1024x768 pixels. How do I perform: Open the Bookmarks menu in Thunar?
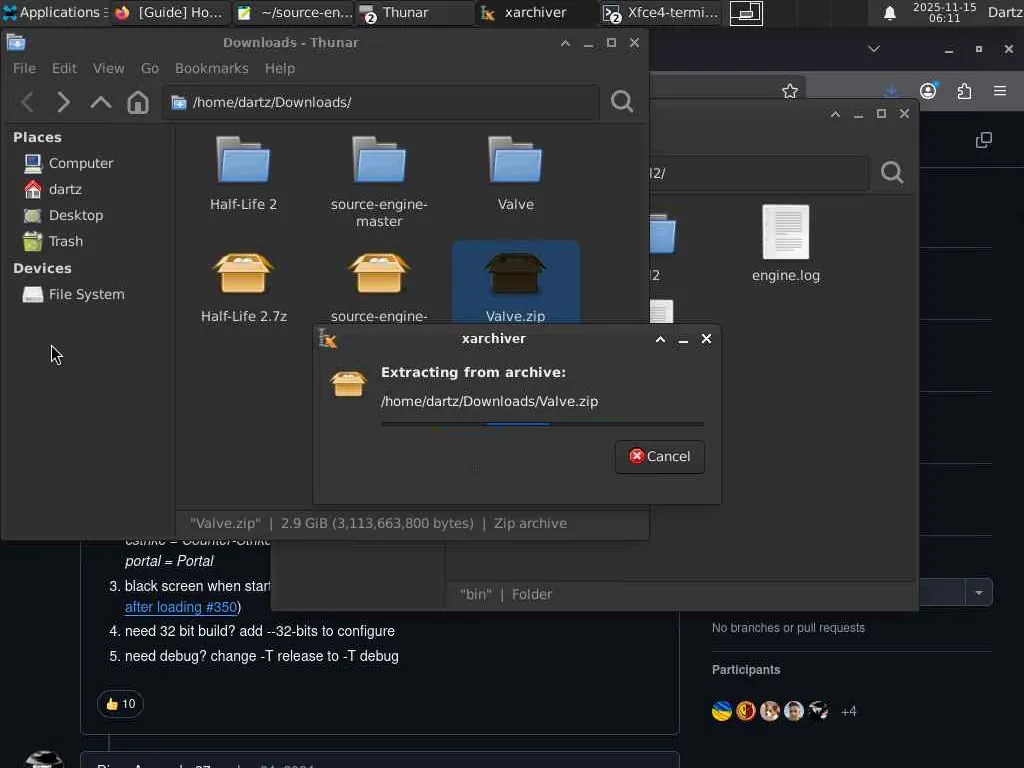pos(212,69)
